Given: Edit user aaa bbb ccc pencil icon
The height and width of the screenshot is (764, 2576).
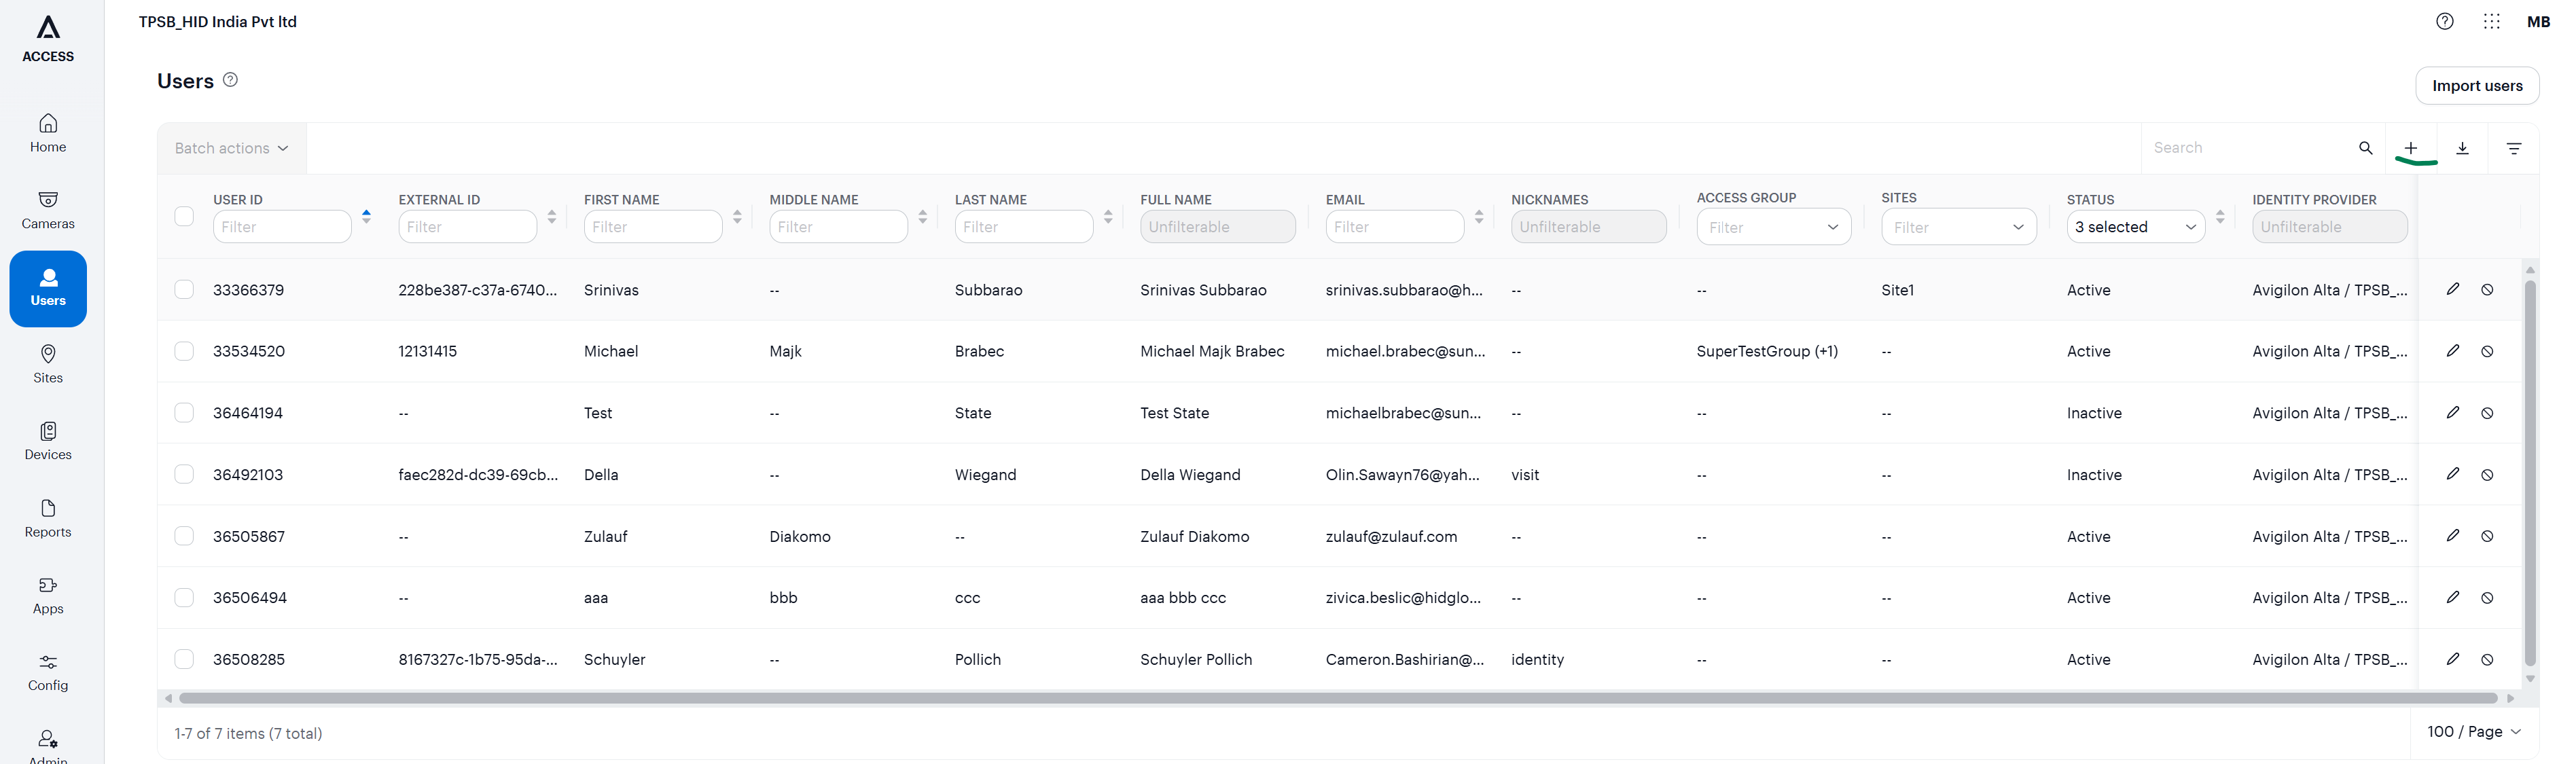Looking at the screenshot, I should (2453, 597).
